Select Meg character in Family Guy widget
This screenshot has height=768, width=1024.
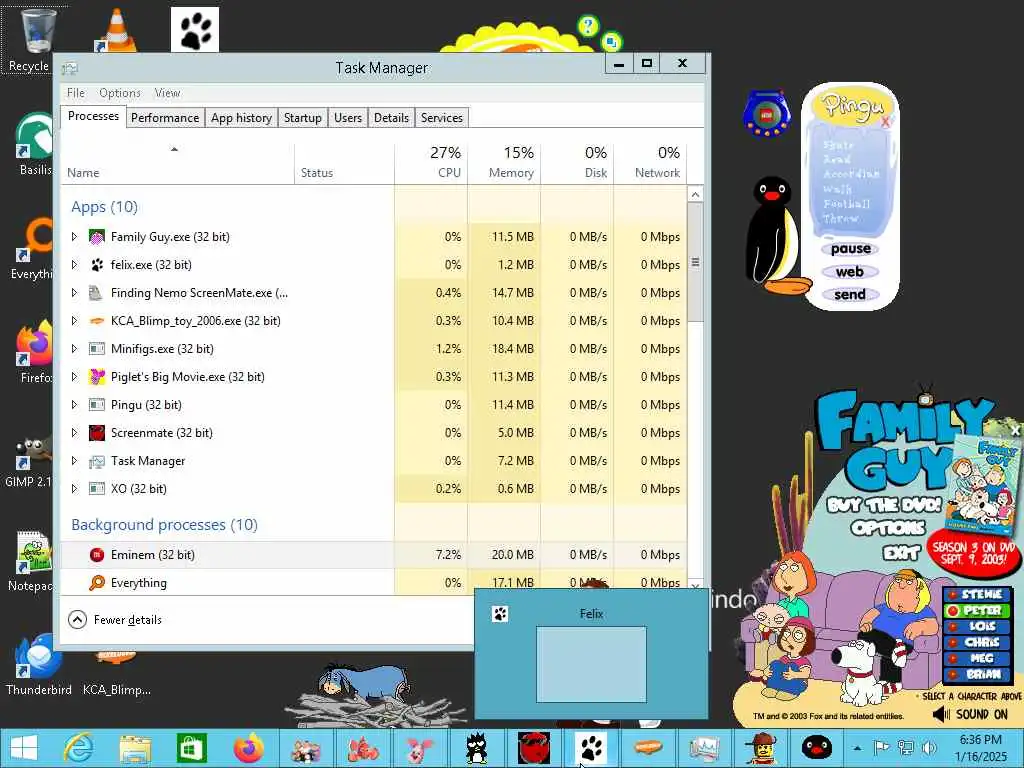click(976, 658)
